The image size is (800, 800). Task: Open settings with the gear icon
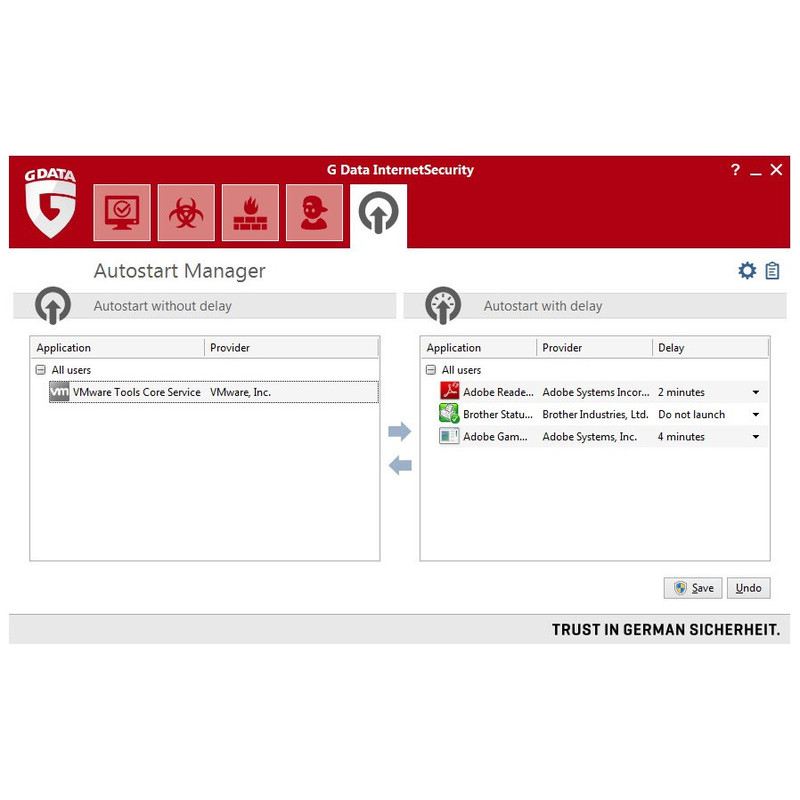(x=747, y=270)
